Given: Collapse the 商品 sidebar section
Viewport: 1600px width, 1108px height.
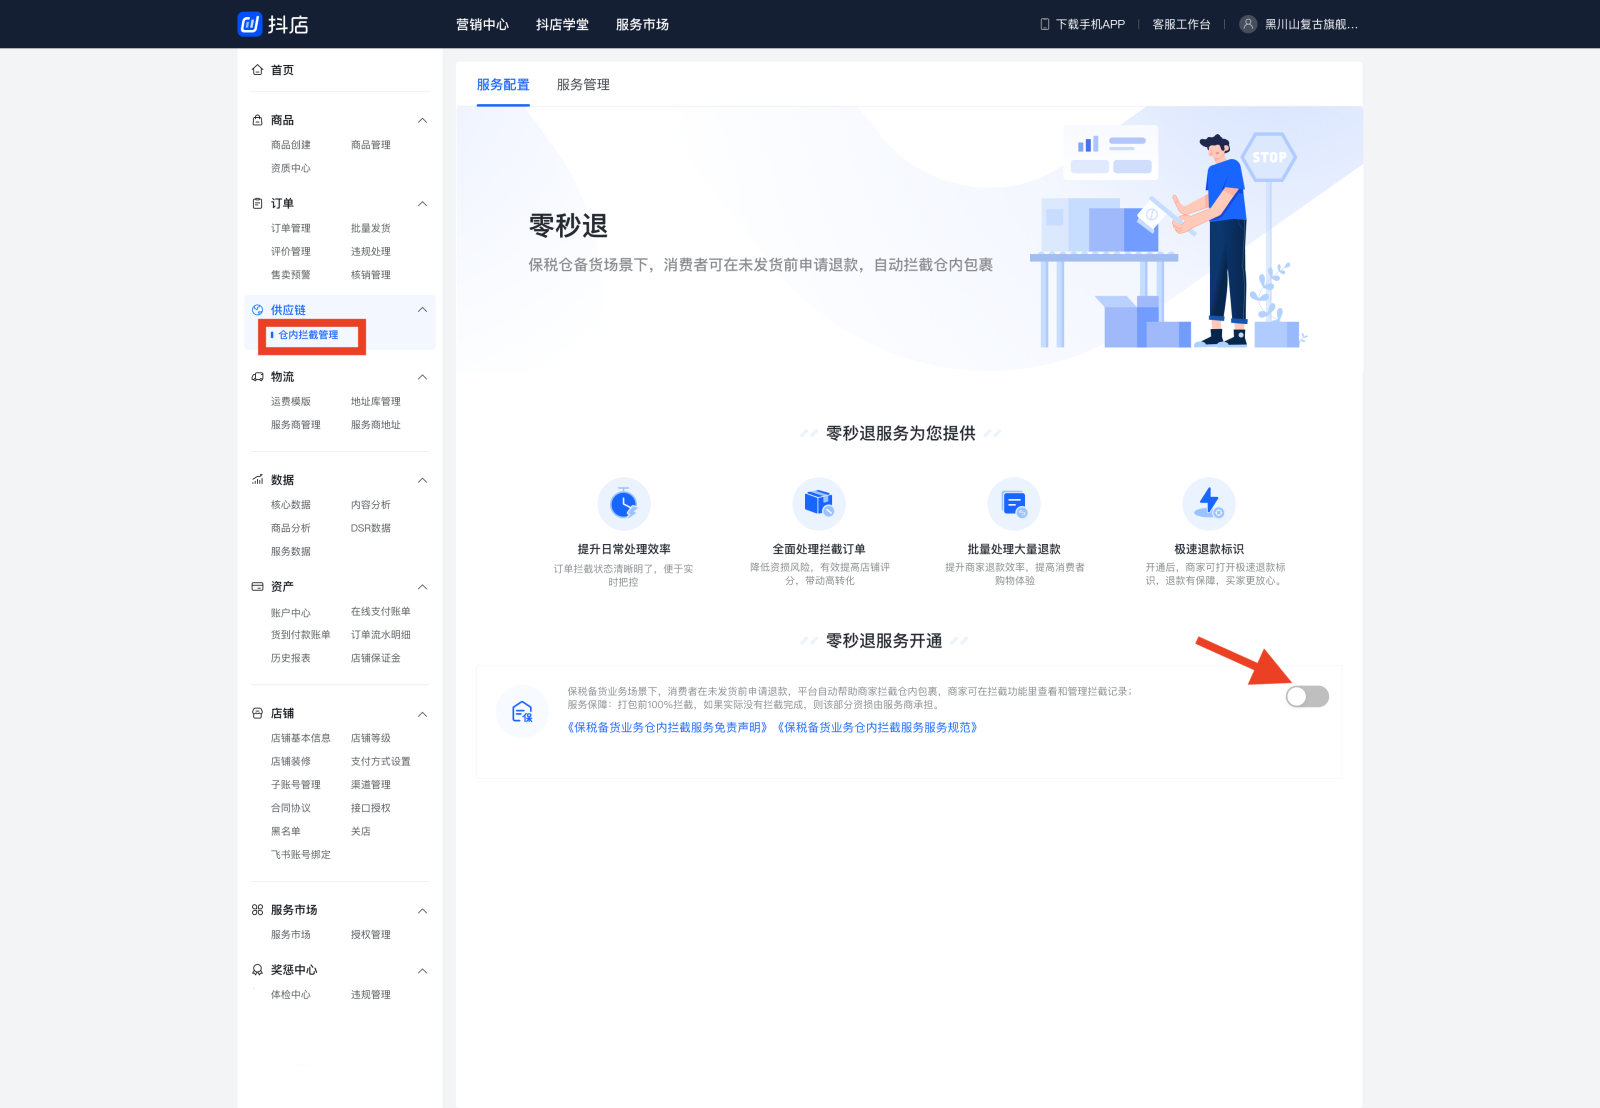Looking at the screenshot, I should [422, 121].
